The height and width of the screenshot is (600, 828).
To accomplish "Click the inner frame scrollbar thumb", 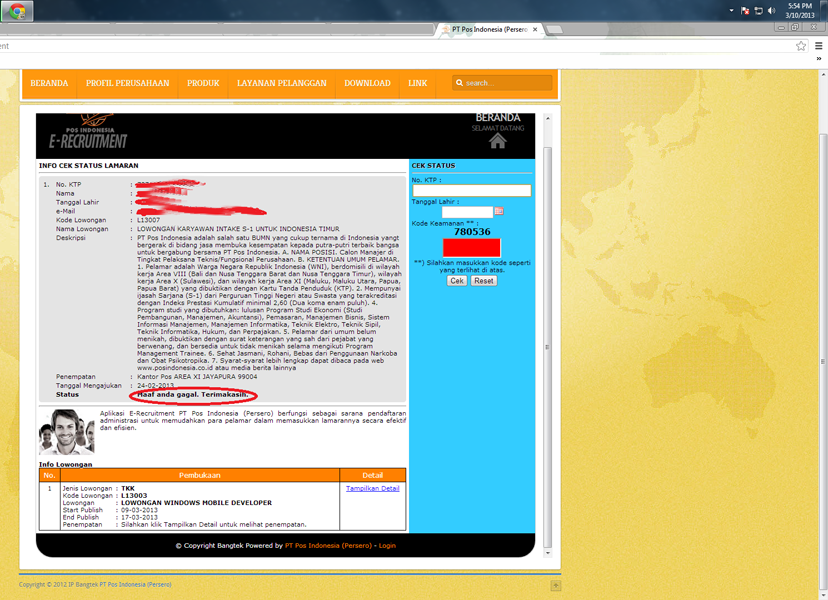I will 548,347.
